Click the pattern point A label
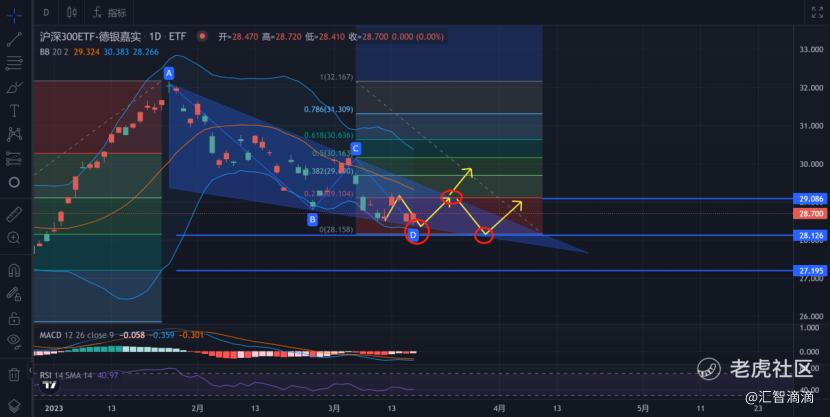 (169, 73)
